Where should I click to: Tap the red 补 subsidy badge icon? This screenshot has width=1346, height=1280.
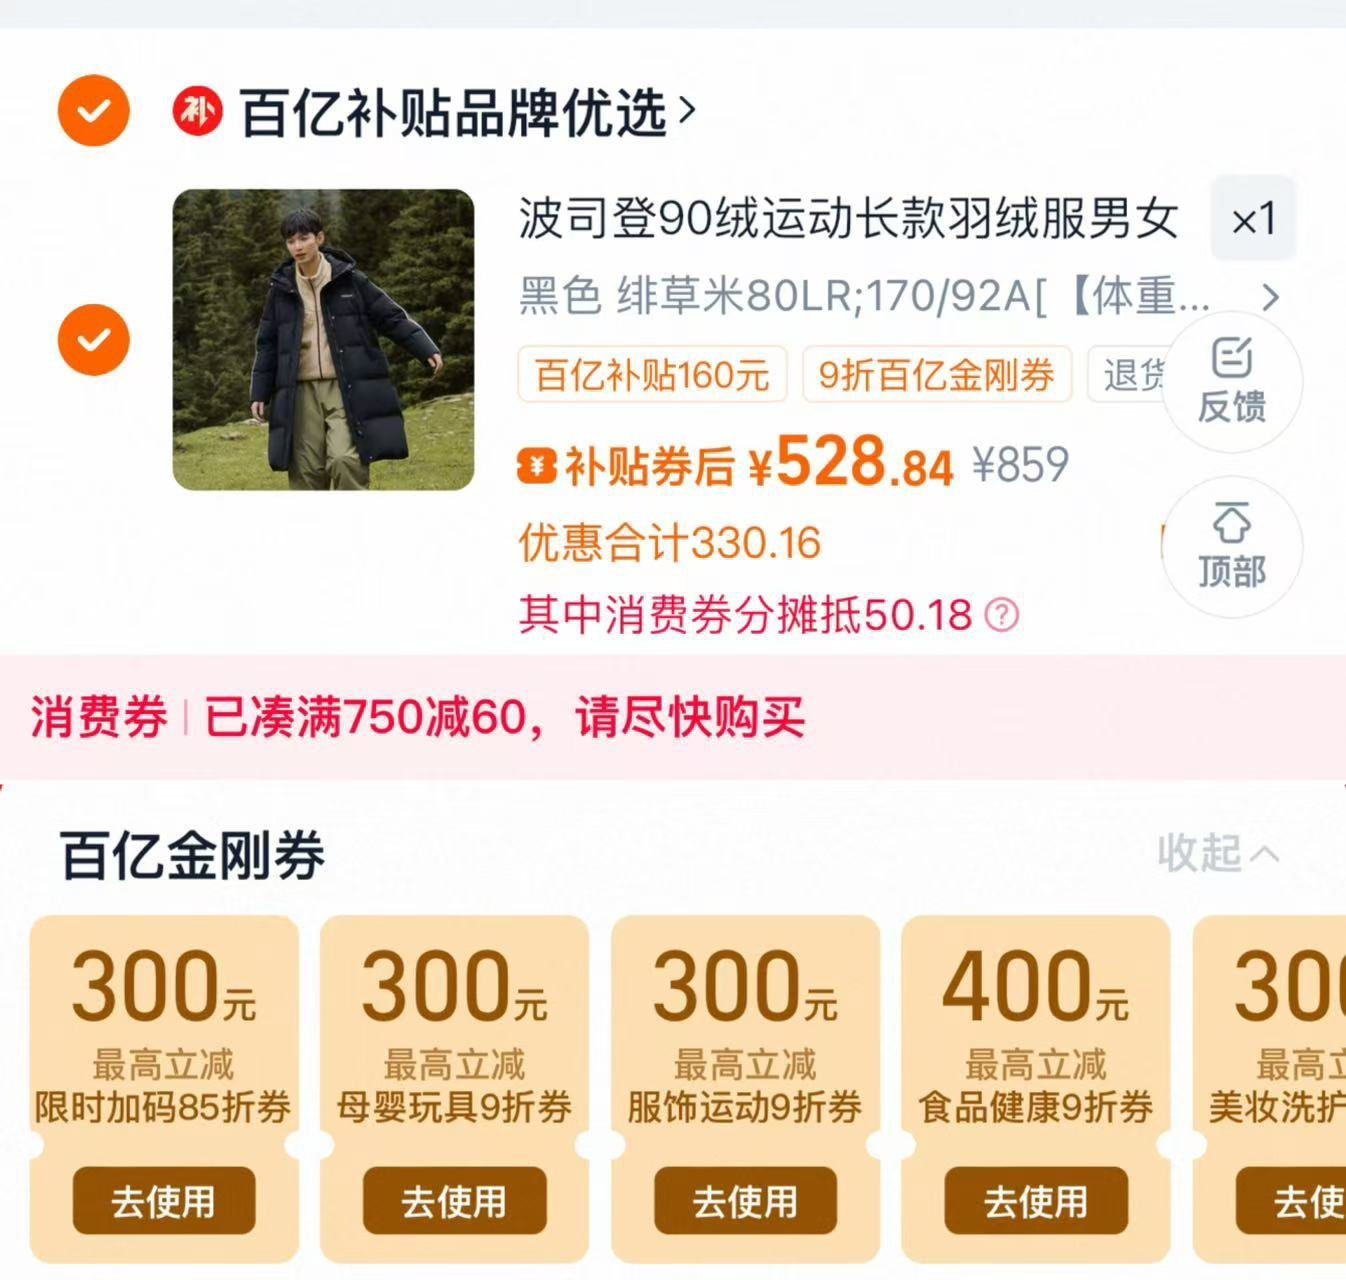197,111
